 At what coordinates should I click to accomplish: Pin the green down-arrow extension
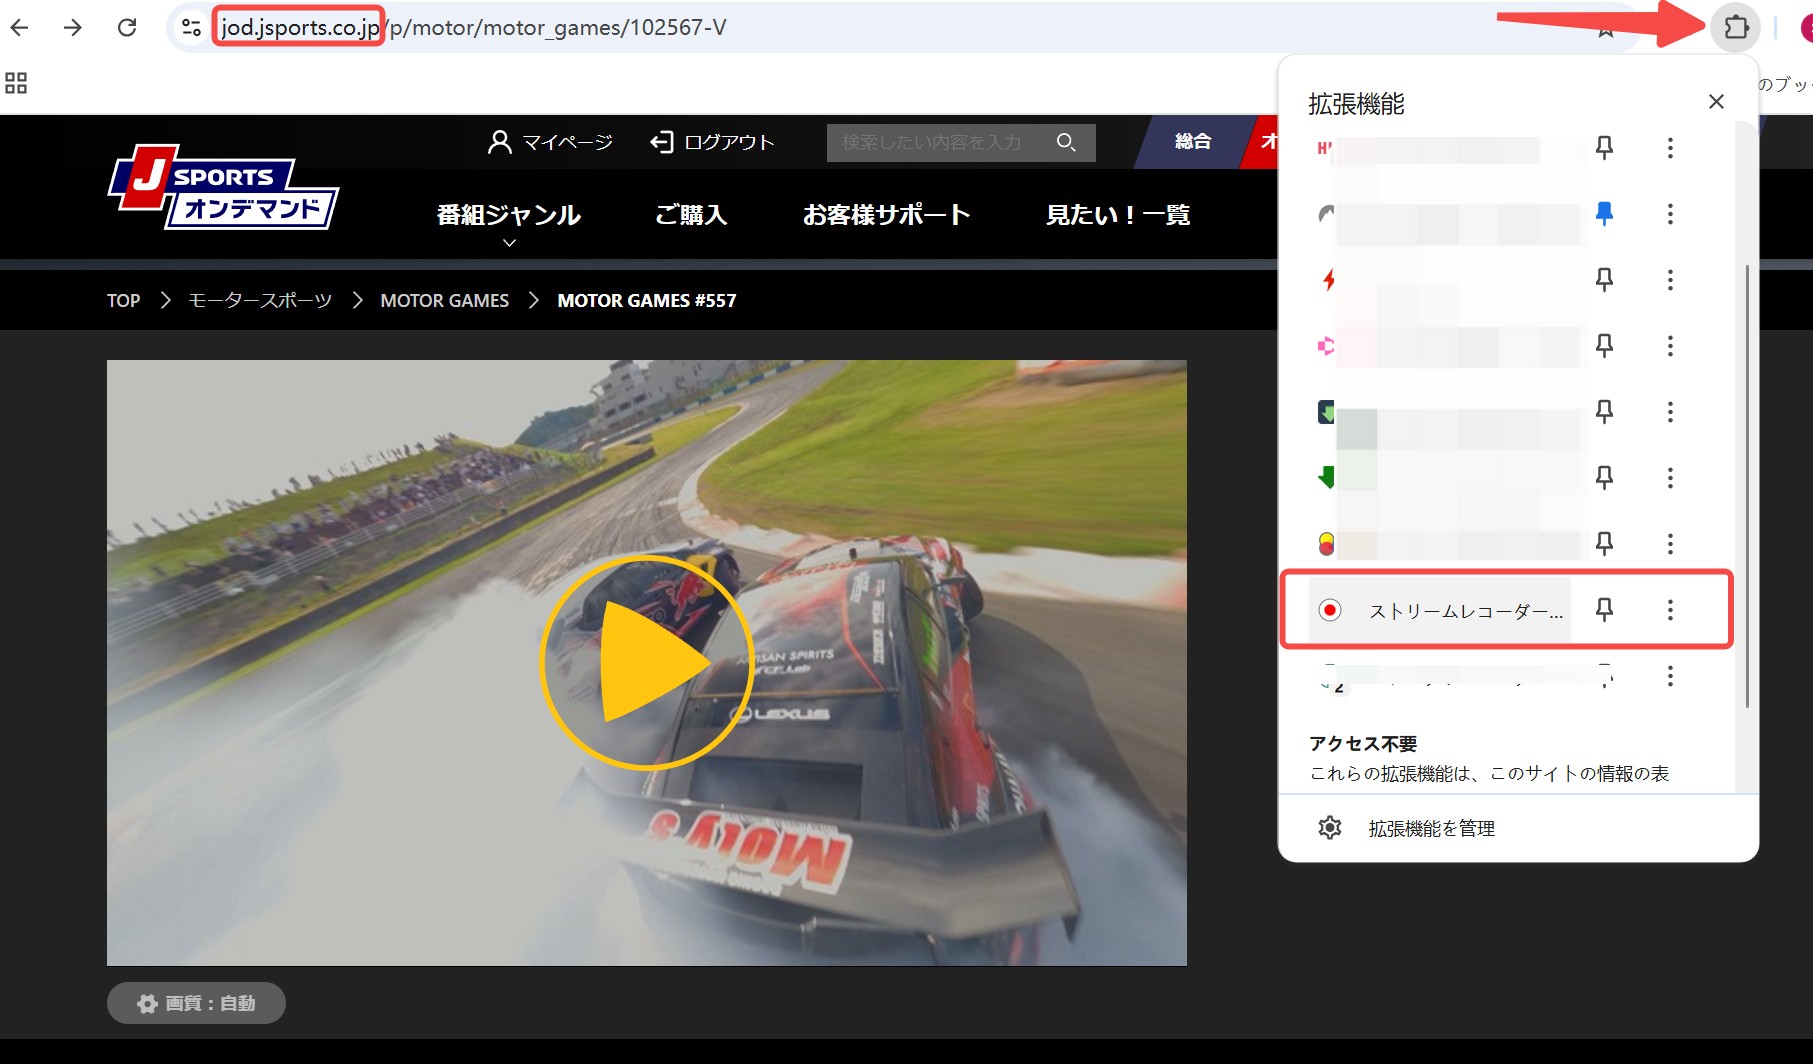[1604, 477]
